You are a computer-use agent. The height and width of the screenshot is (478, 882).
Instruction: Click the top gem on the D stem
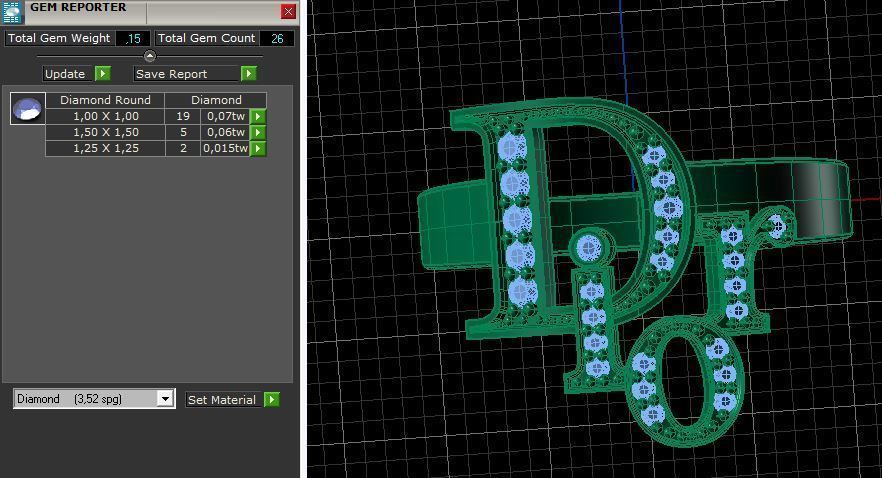pyautogui.click(x=511, y=148)
